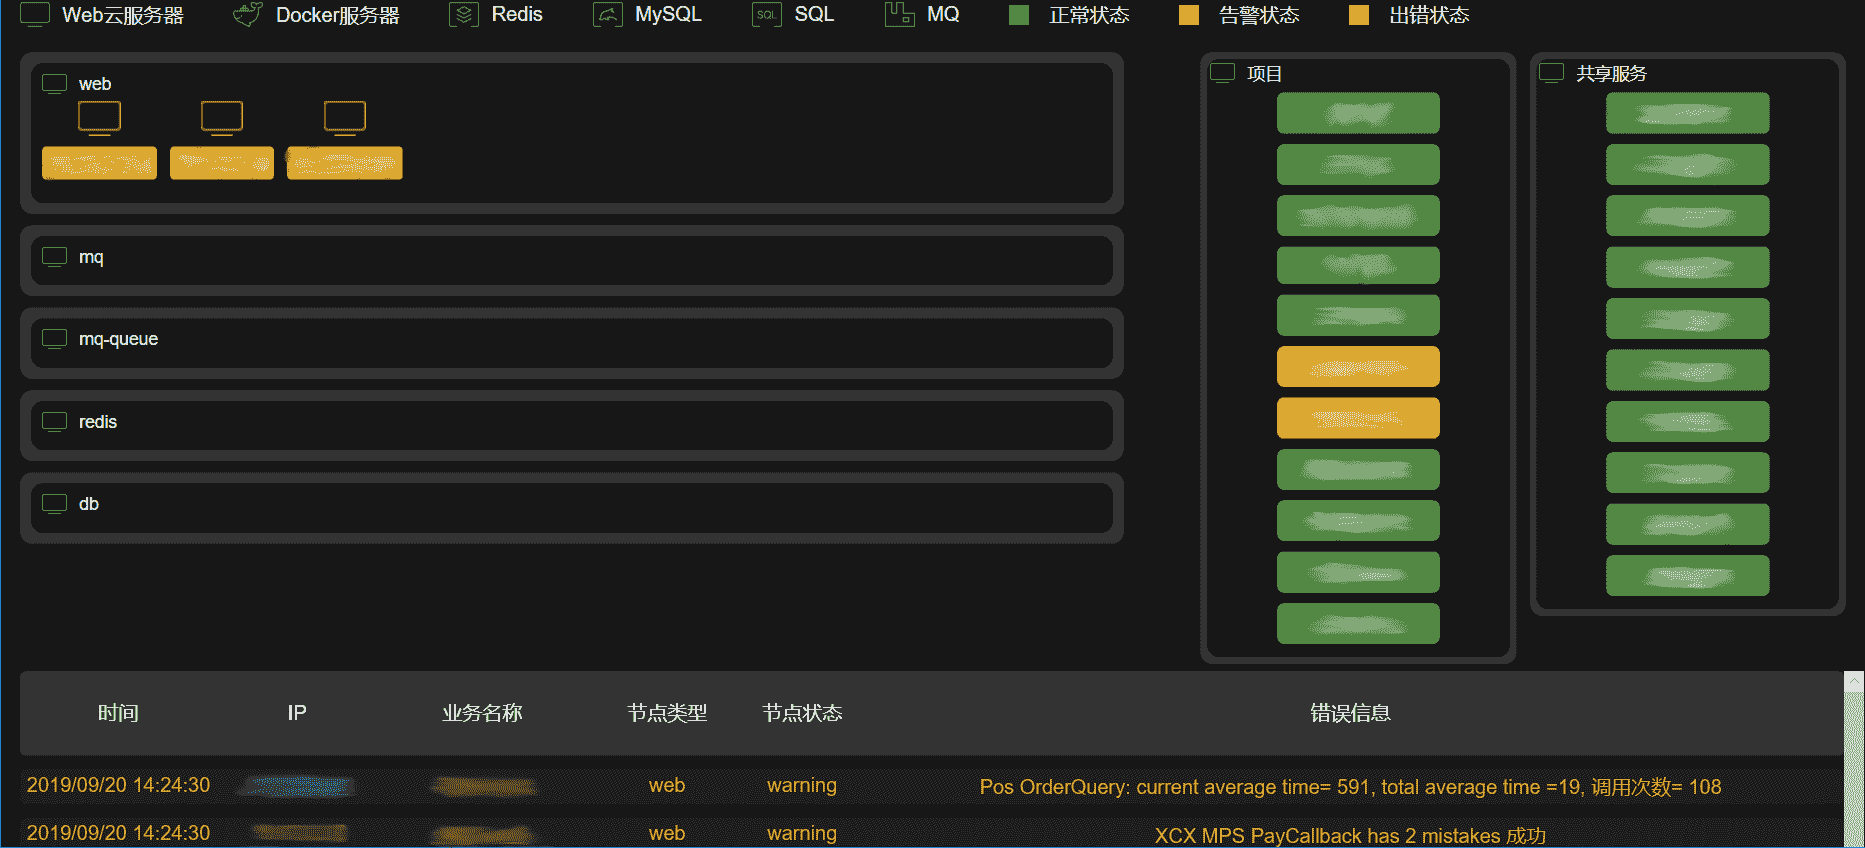Click warning status in the Pos OrderQuery row
Image resolution: width=1865 pixels, height=848 pixels.
pyautogui.click(x=802, y=786)
